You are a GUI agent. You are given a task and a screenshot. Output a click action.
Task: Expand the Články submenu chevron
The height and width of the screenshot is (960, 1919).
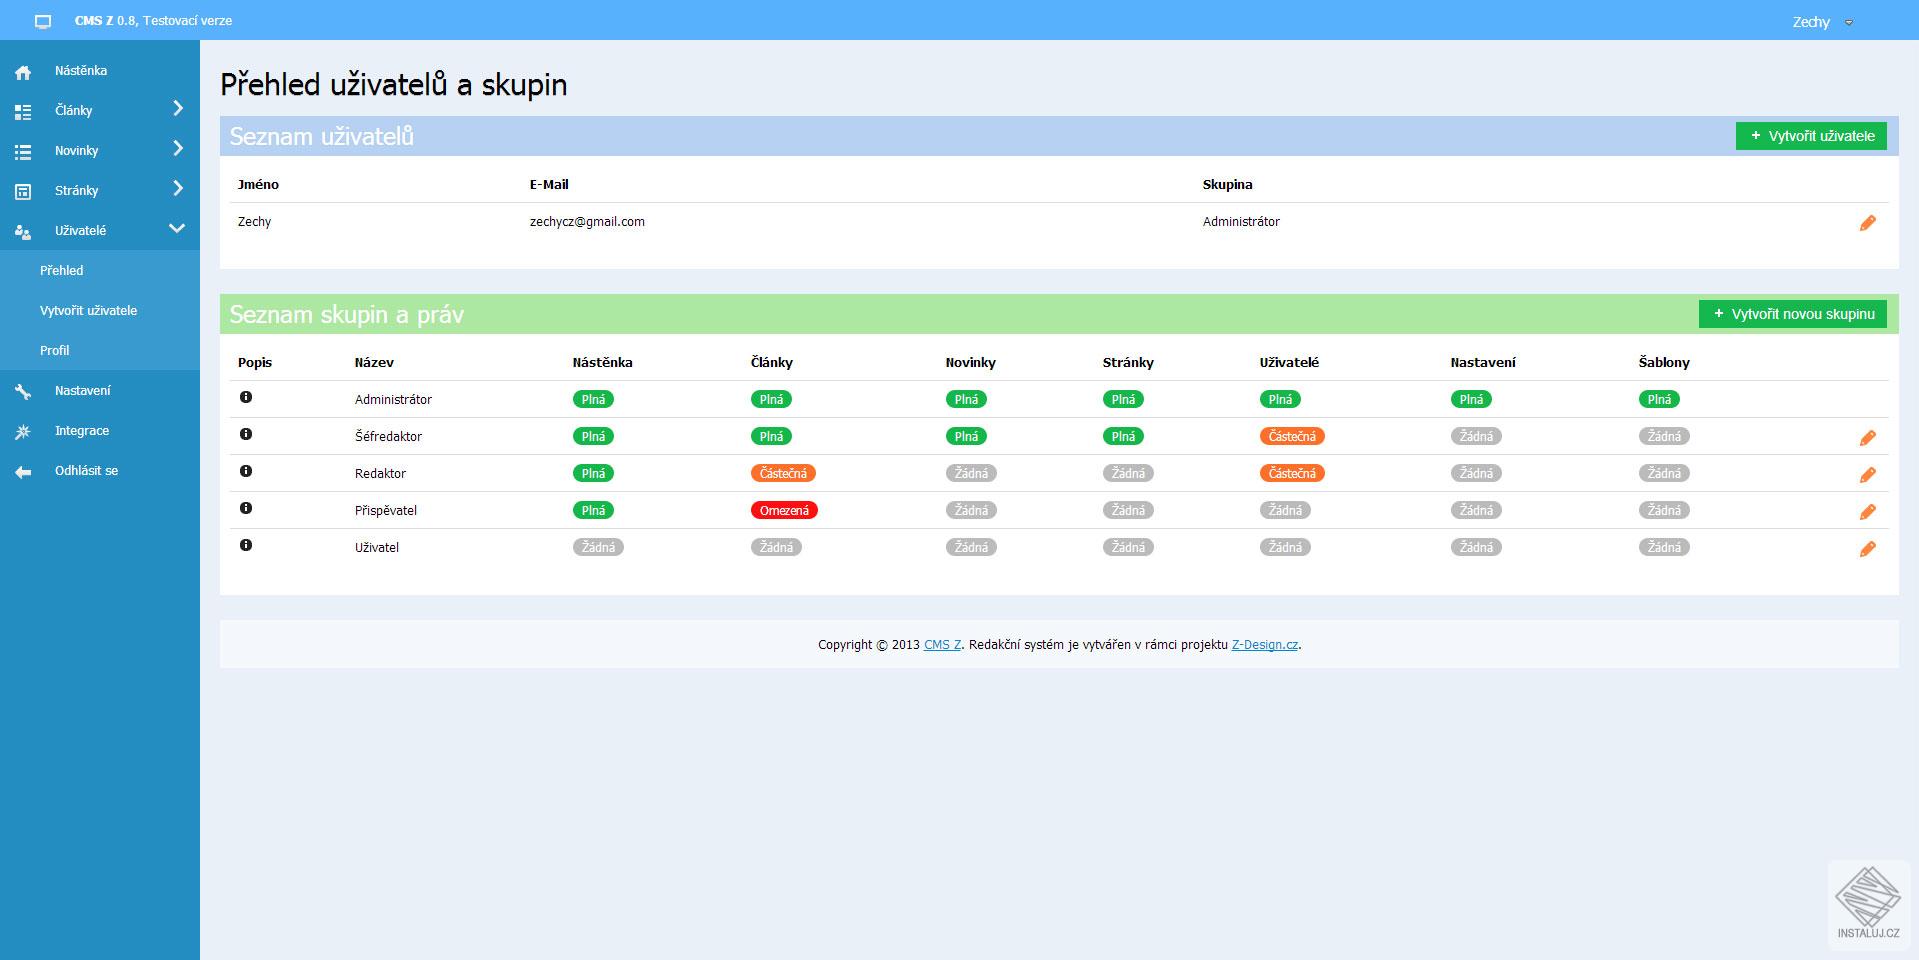[178, 108]
